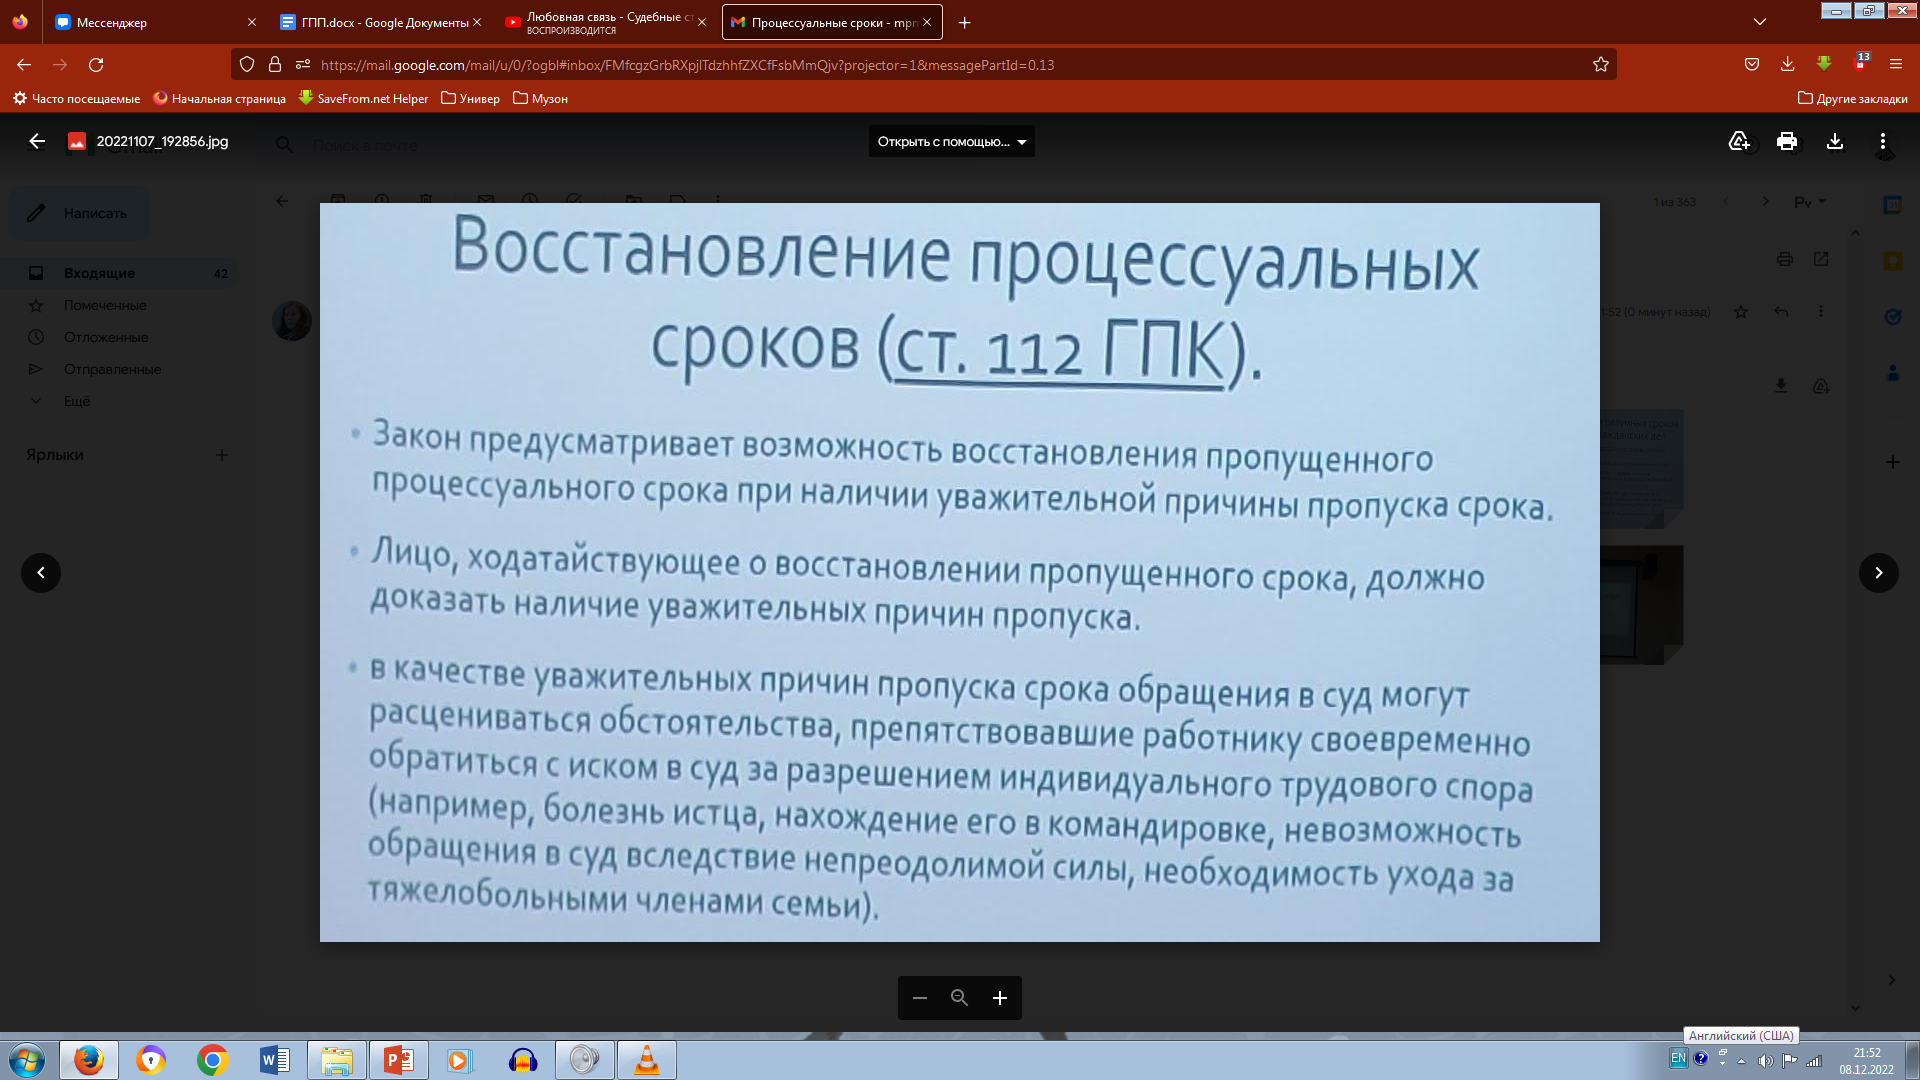The height and width of the screenshot is (1080, 1920).
Task: Print the 20221107_192856.jpg image
Action: coord(1787,141)
